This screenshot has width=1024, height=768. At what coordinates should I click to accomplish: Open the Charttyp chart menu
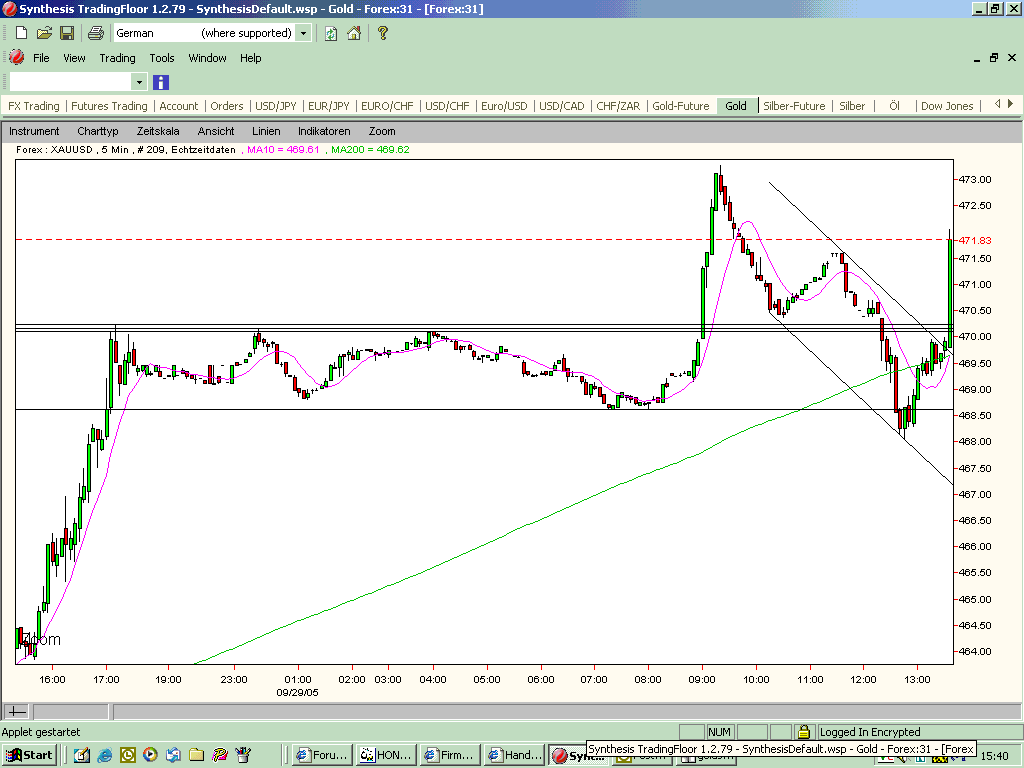click(x=98, y=131)
